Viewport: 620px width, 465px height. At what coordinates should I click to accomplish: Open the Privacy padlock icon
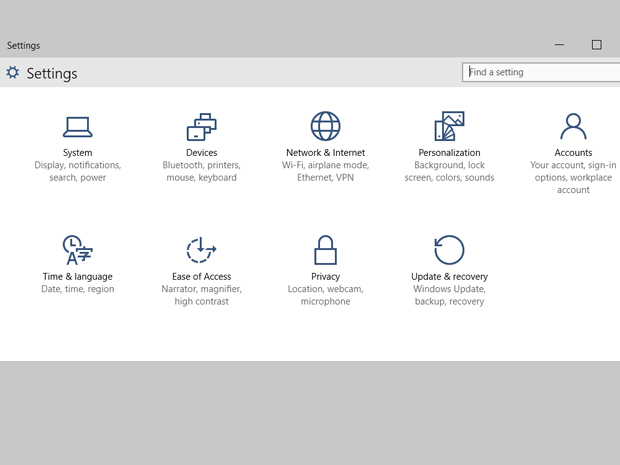point(325,250)
